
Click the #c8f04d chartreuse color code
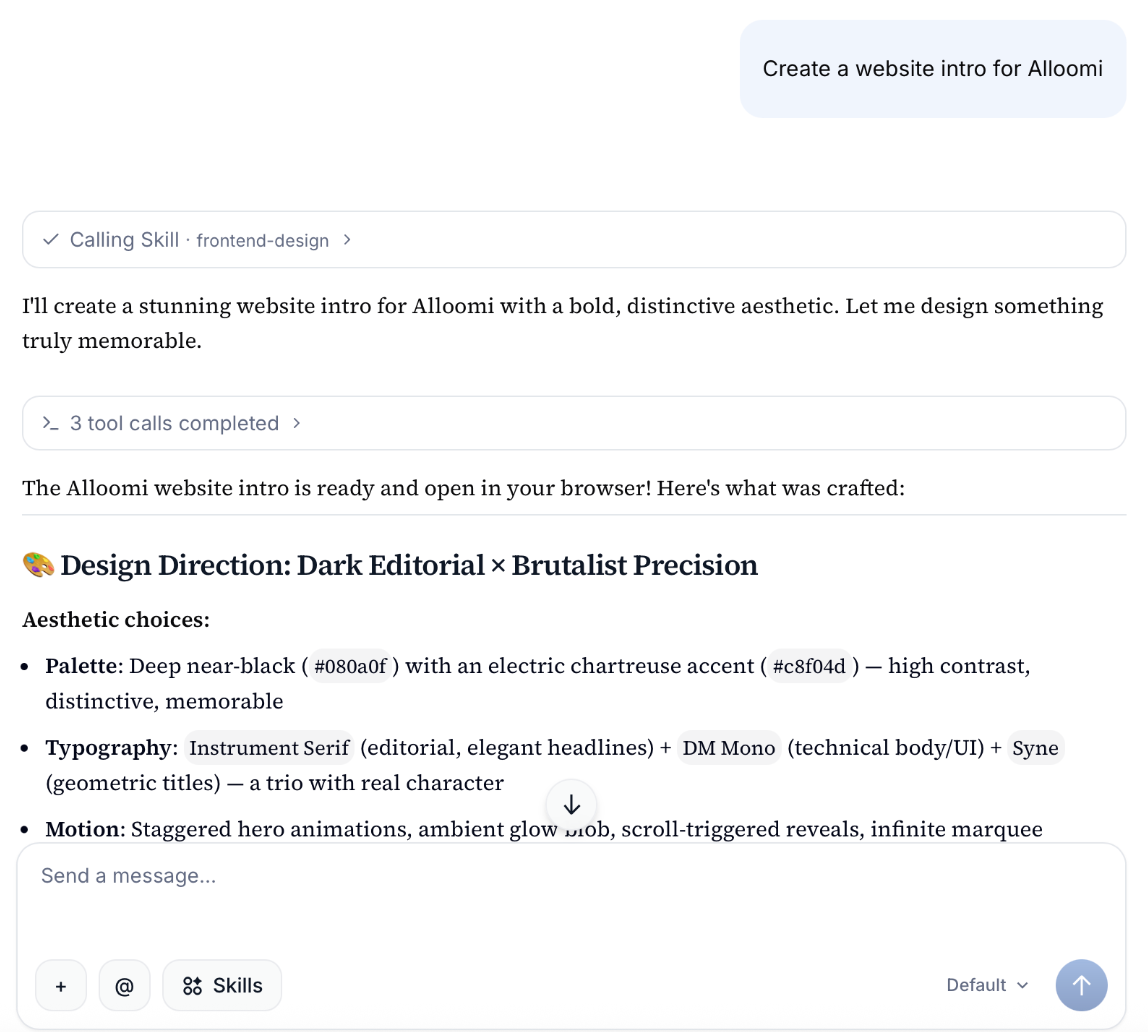click(x=809, y=666)
